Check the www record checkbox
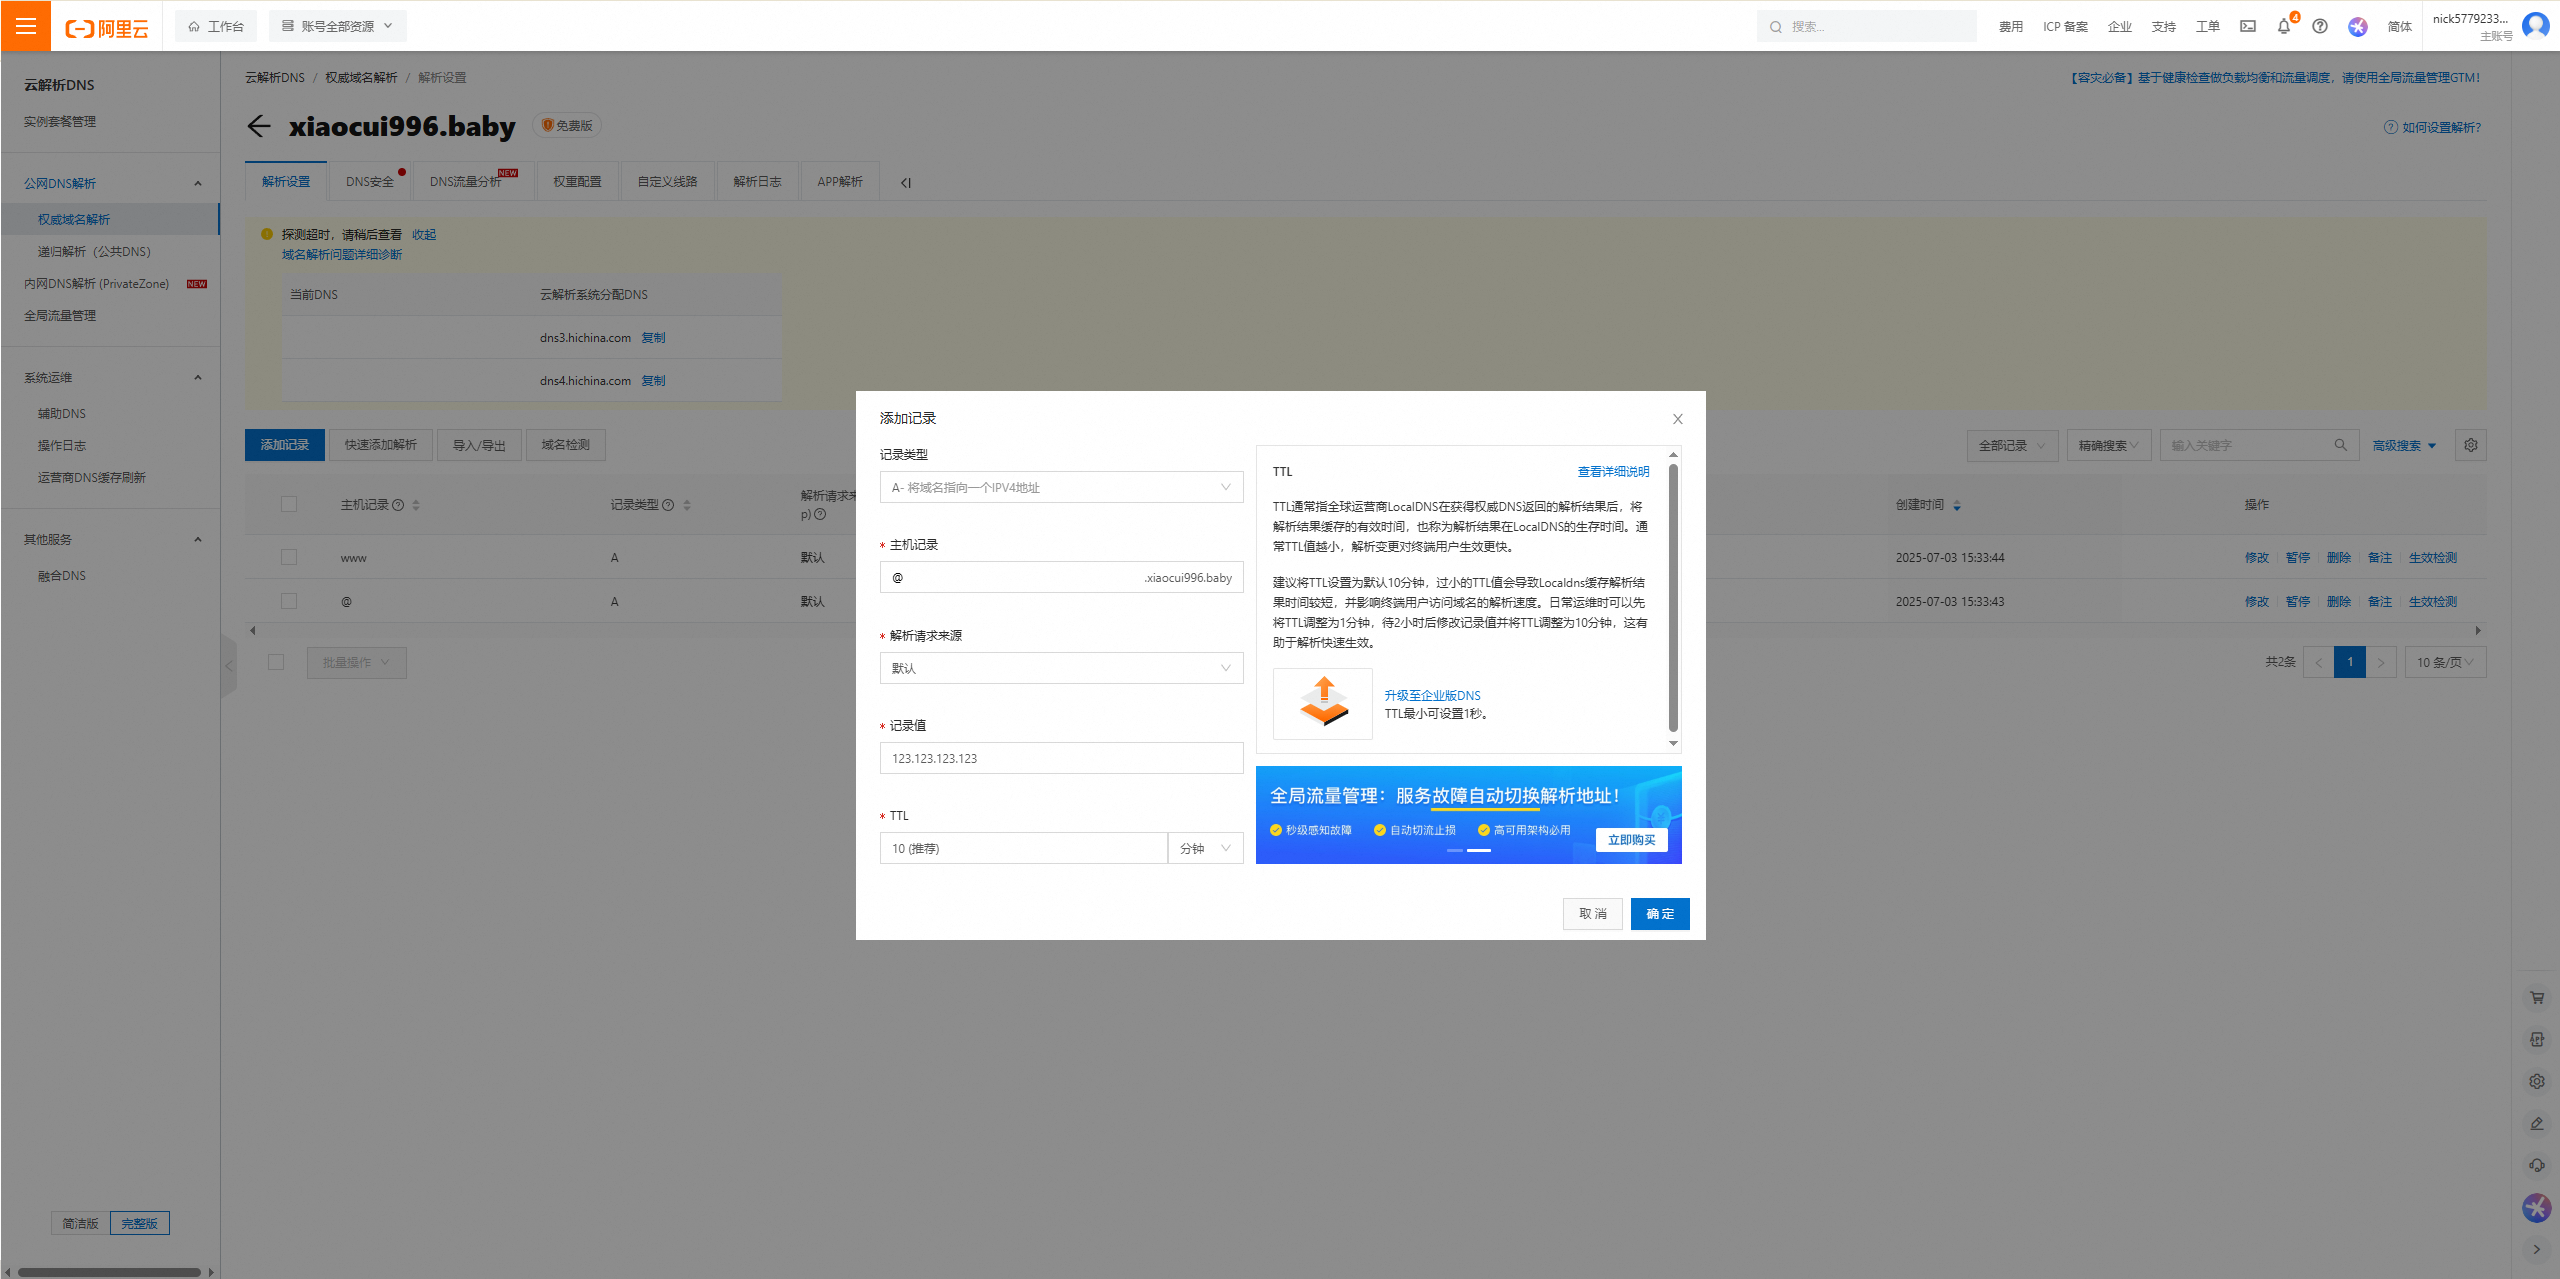This screenshot has height=1279, width=2560. pyautogui.click(x=289, y=557)
